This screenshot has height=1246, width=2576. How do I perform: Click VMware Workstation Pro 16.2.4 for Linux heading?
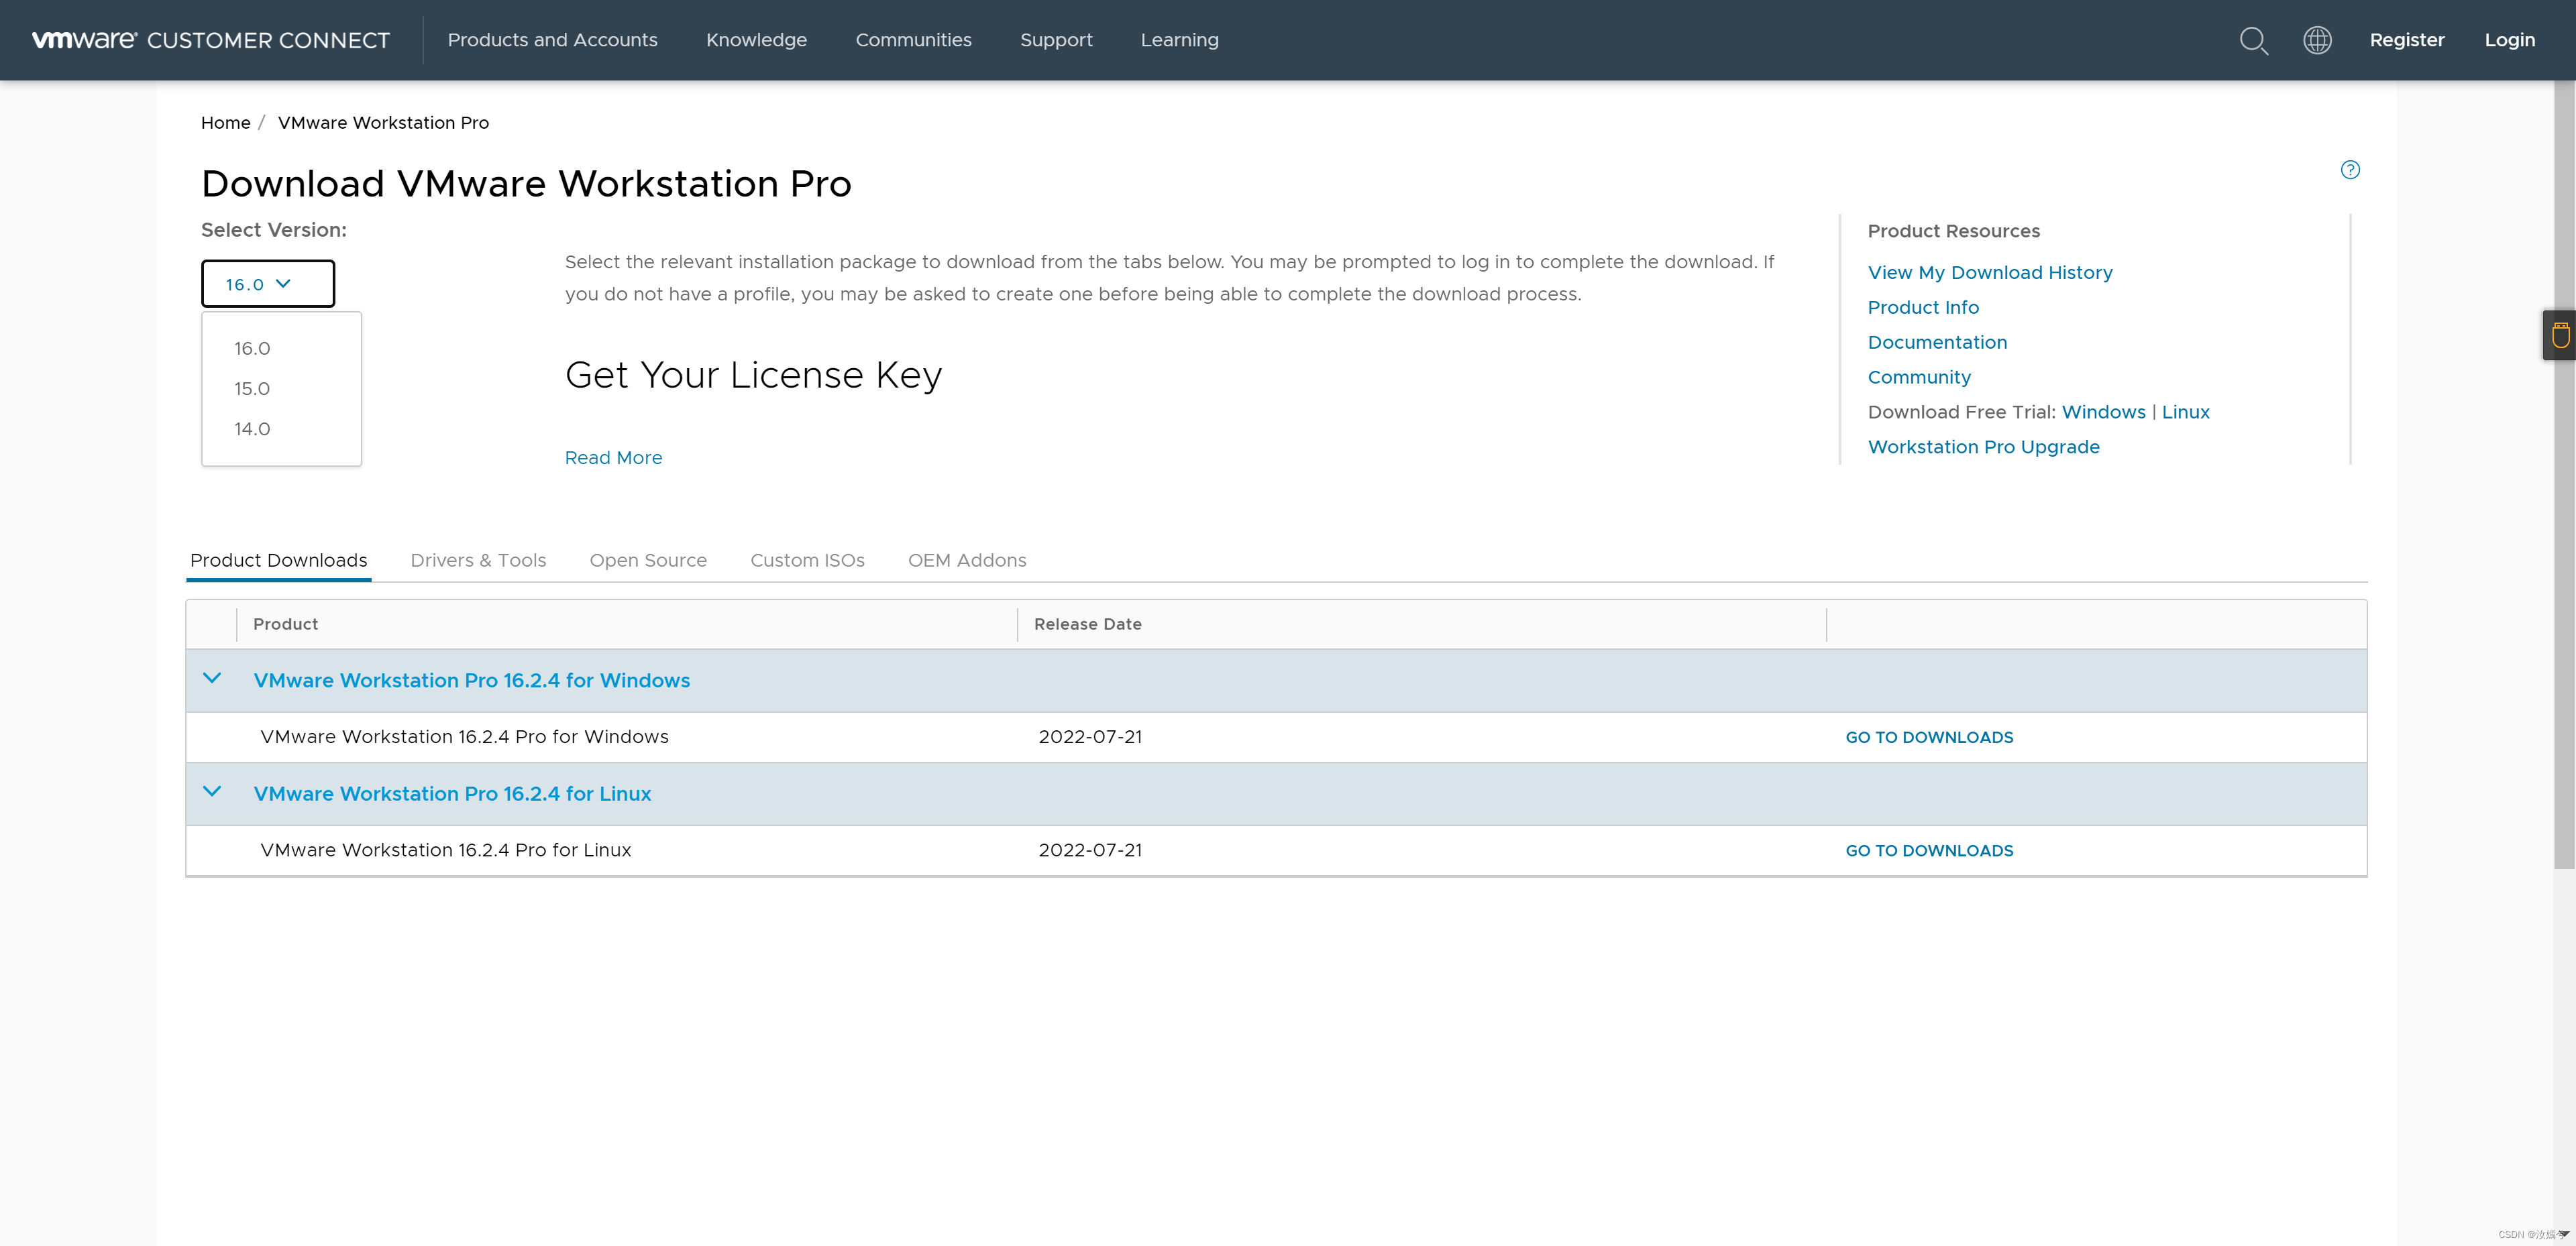pos(452,793)
